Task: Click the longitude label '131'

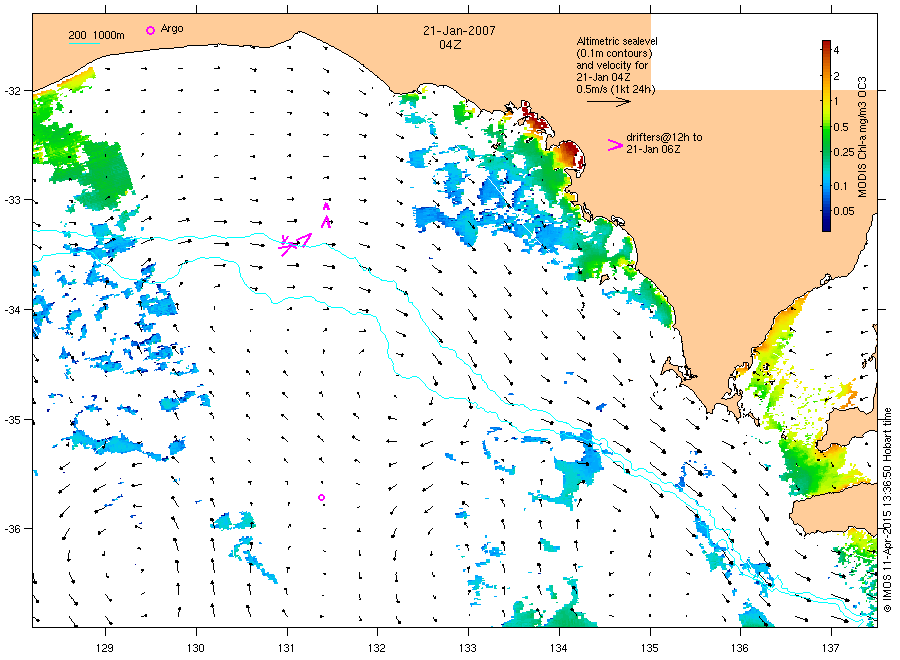Action: click(x=286, y=648)
